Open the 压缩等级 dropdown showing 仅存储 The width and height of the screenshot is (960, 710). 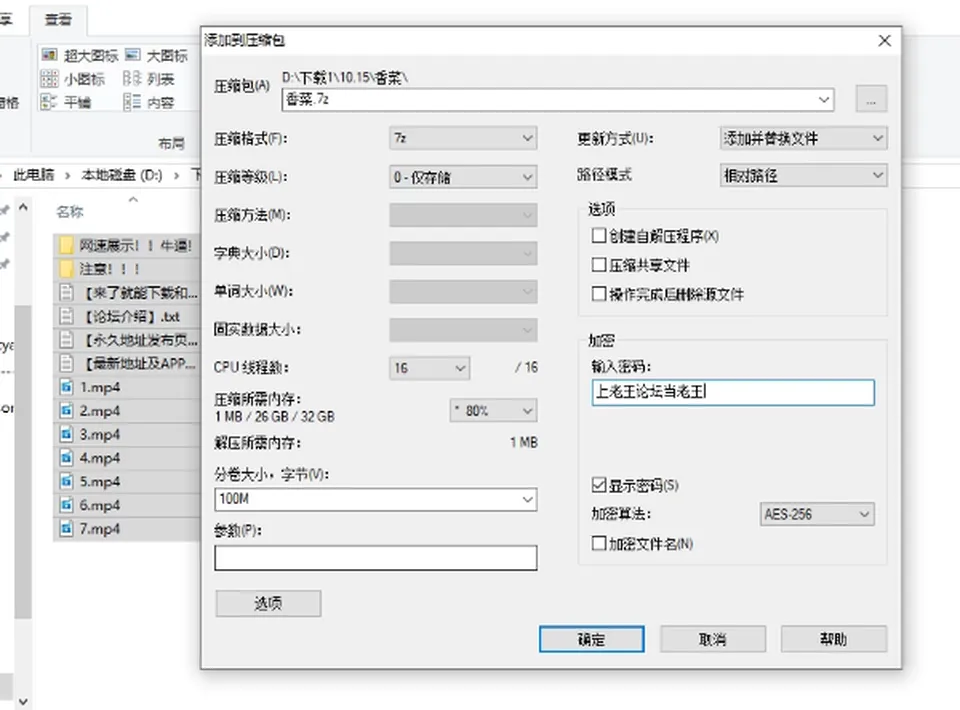[x=463, y=177]
